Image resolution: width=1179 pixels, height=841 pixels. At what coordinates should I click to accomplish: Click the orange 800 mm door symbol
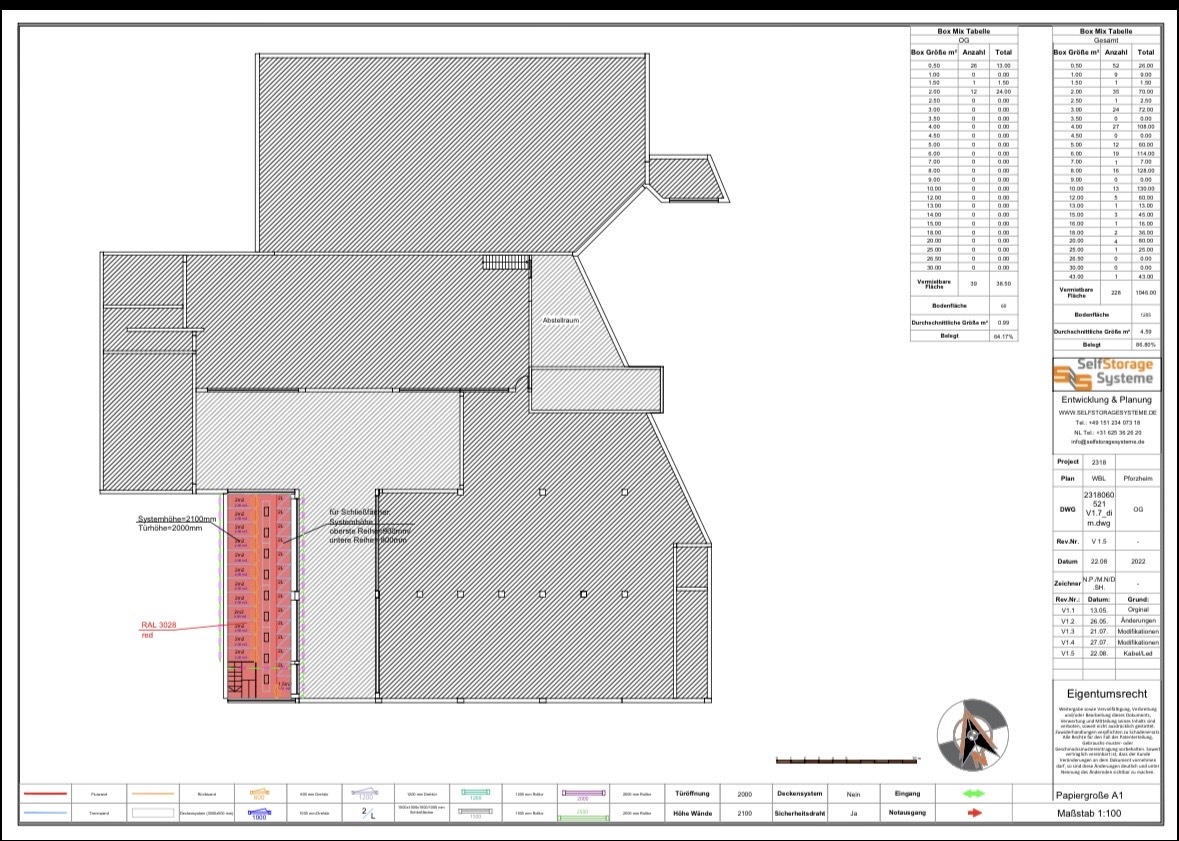259,793
